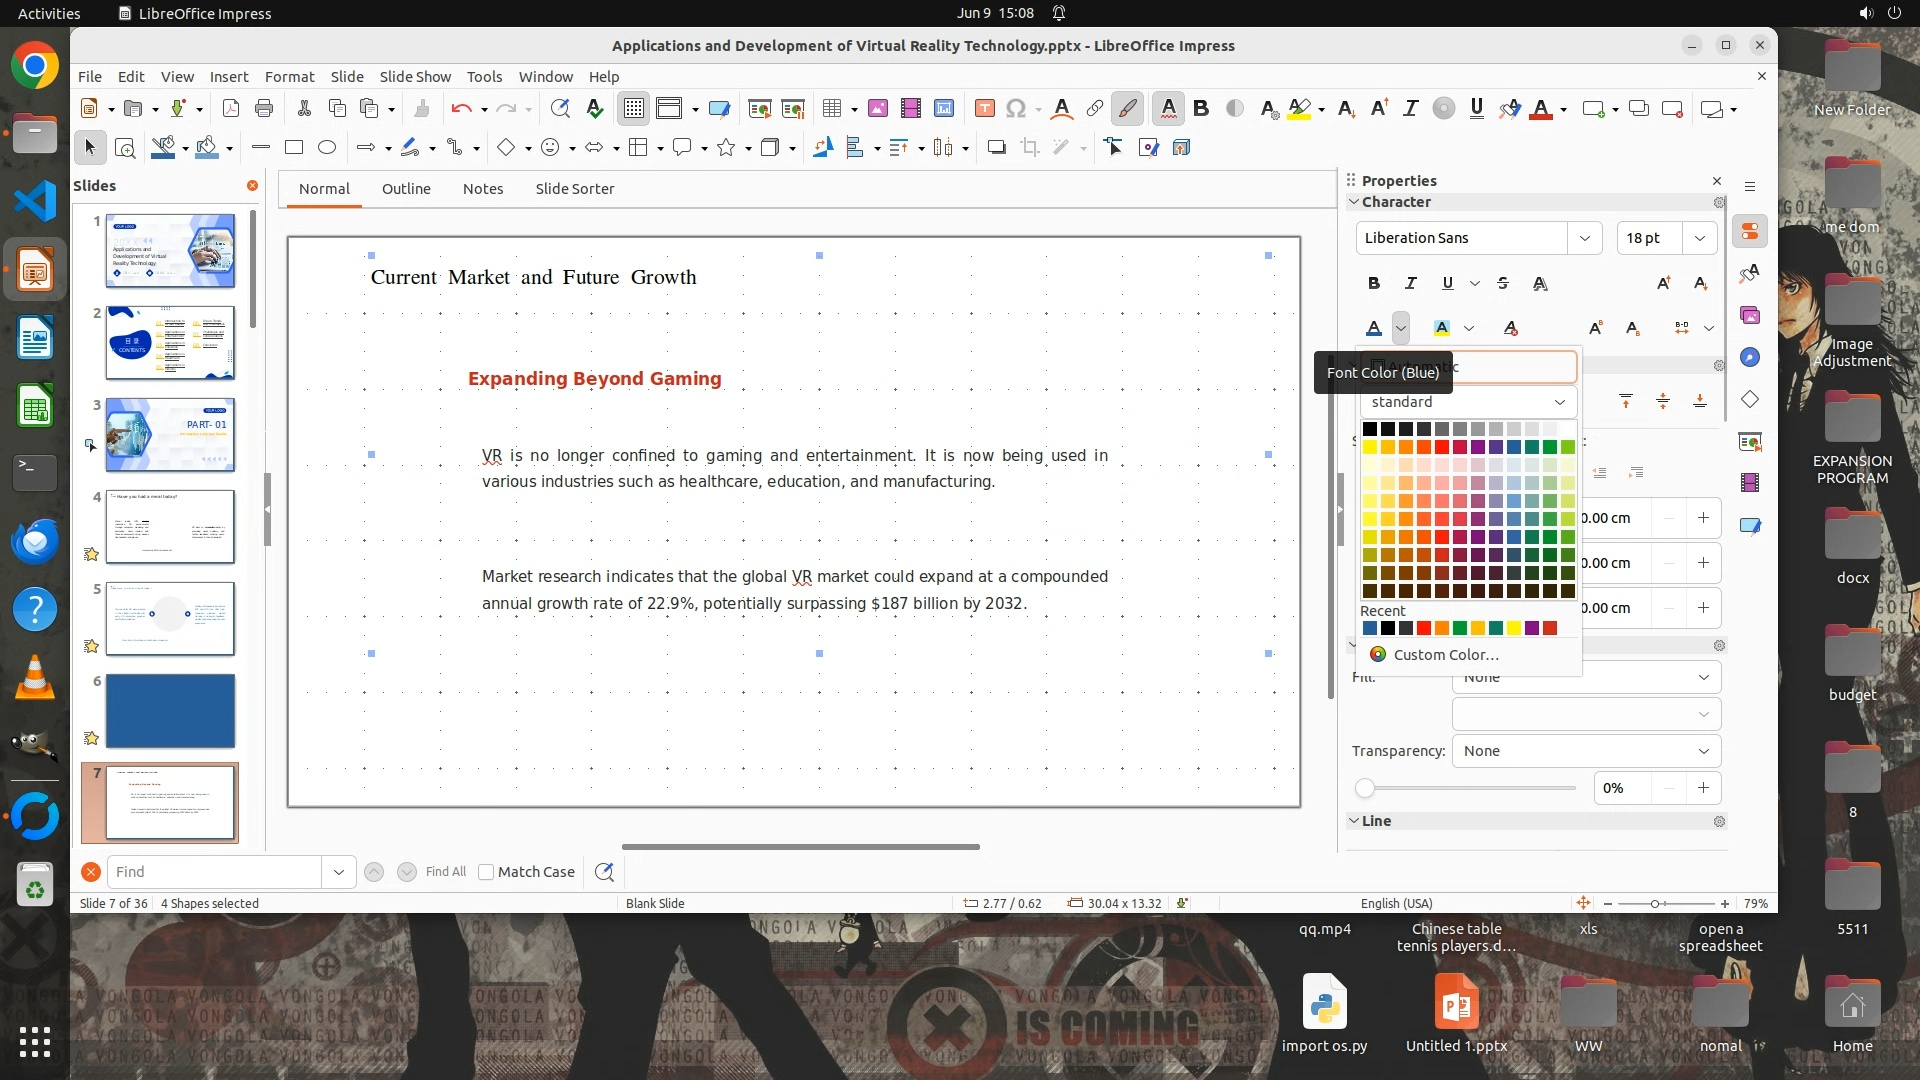Screen dimensions: 1920x1080
Task: Click the Print icon in the toolbar
Action: click(264, 109)
